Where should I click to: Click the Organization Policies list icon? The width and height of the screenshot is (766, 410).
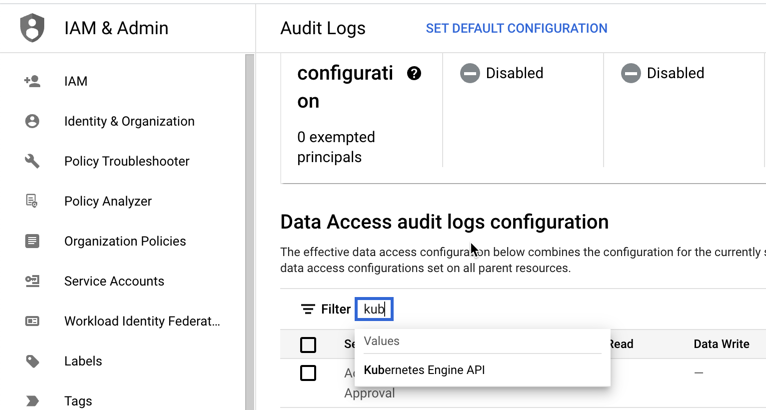coord(32,241)
